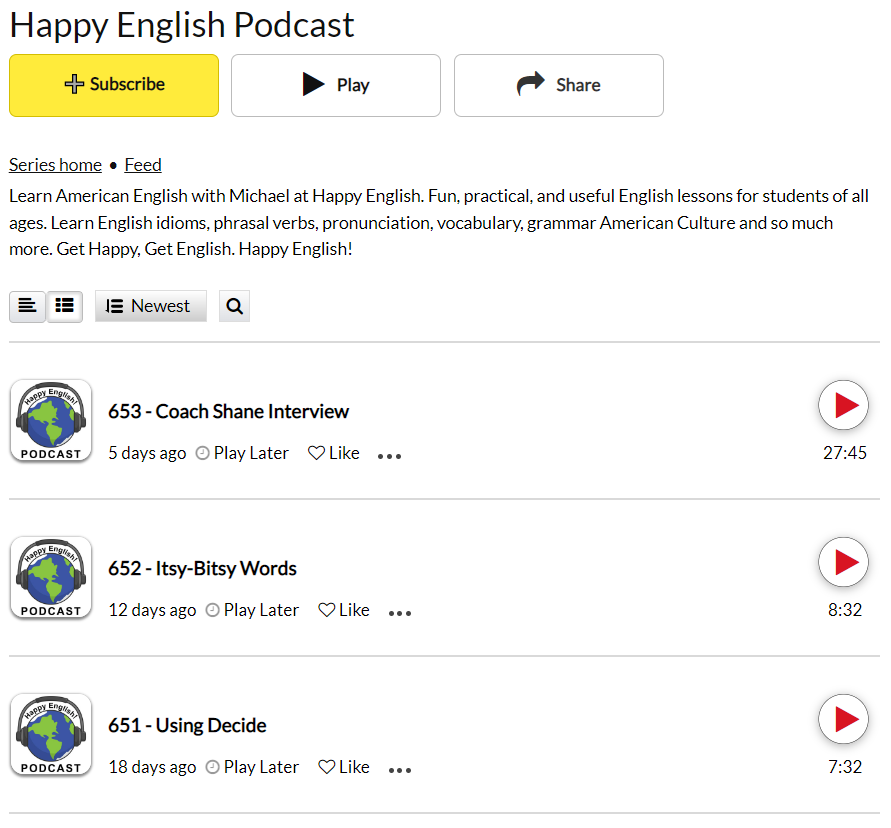Play episode 652 with red play button
The image size is (891, 828).
(844, 562)
